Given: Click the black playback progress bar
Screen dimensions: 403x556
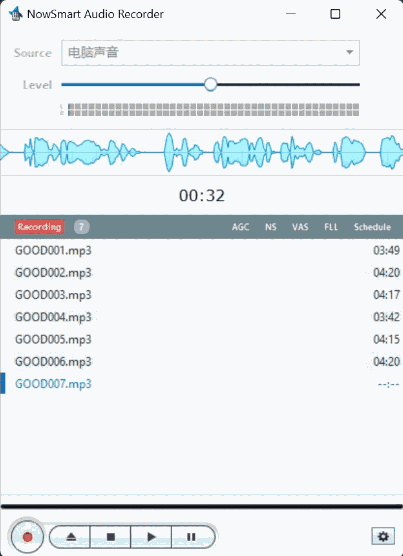Looking at the screenshot, I should 201,507.
